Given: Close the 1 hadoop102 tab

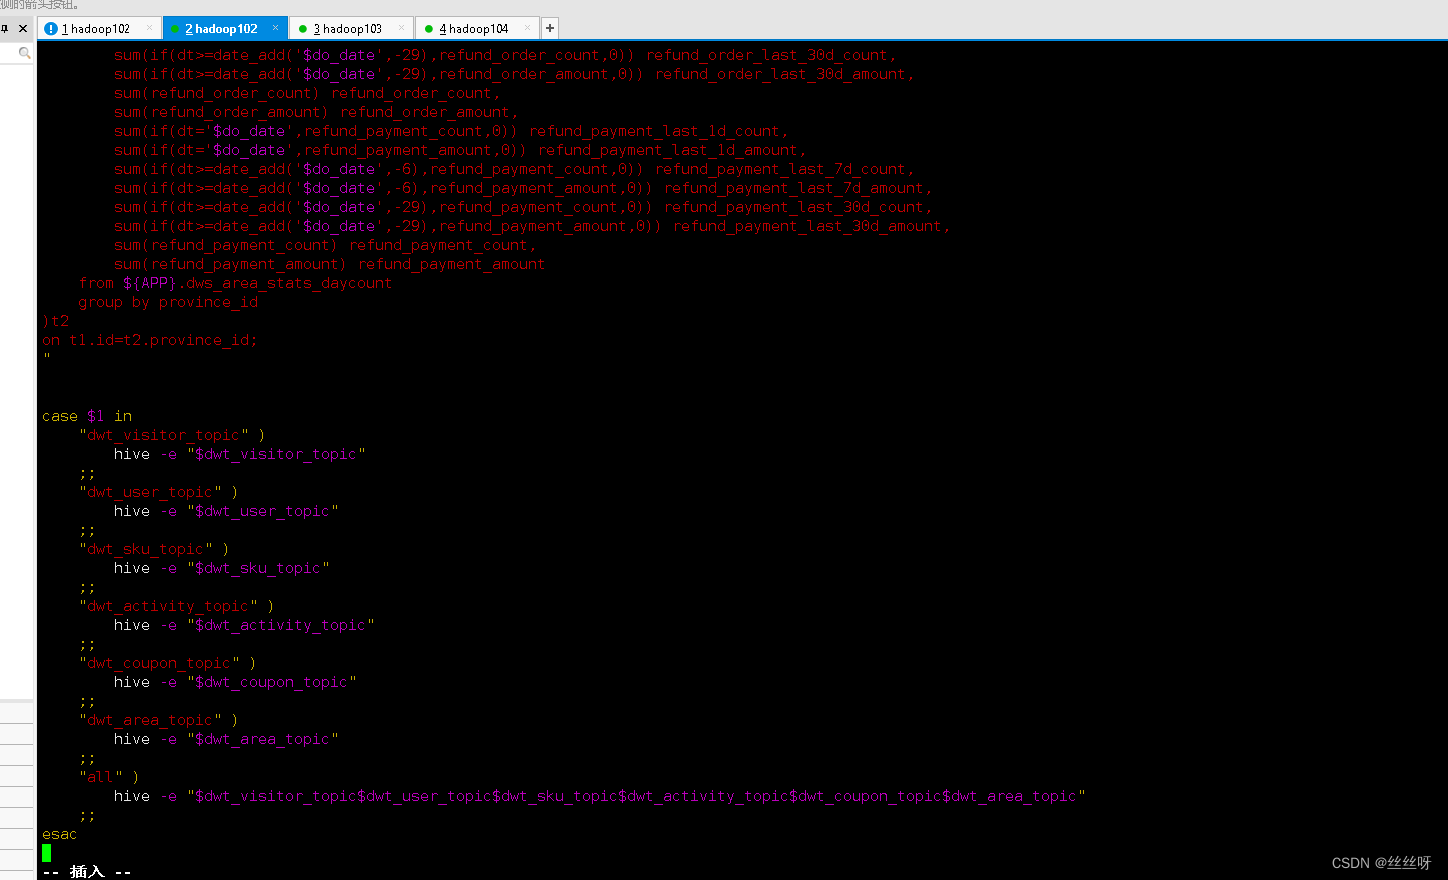Looking at the screenshot, I should pos(150,28).
